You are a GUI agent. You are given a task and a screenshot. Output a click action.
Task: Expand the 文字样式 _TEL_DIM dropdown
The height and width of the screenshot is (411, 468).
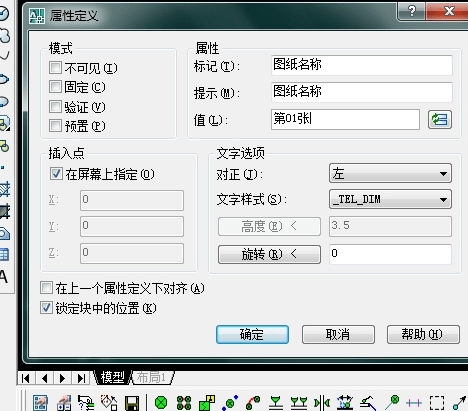[x=390, y=199]
